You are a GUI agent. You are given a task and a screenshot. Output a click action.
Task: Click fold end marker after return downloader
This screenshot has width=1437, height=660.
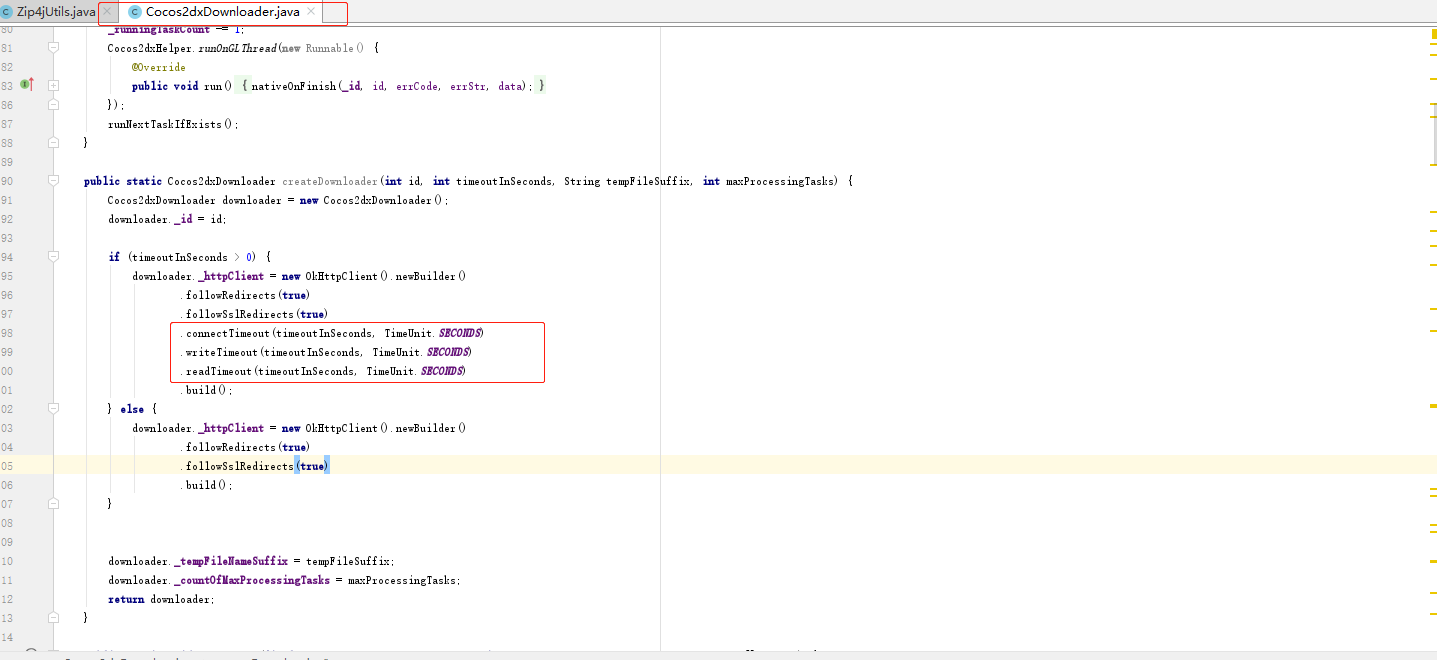click(54, 618)
